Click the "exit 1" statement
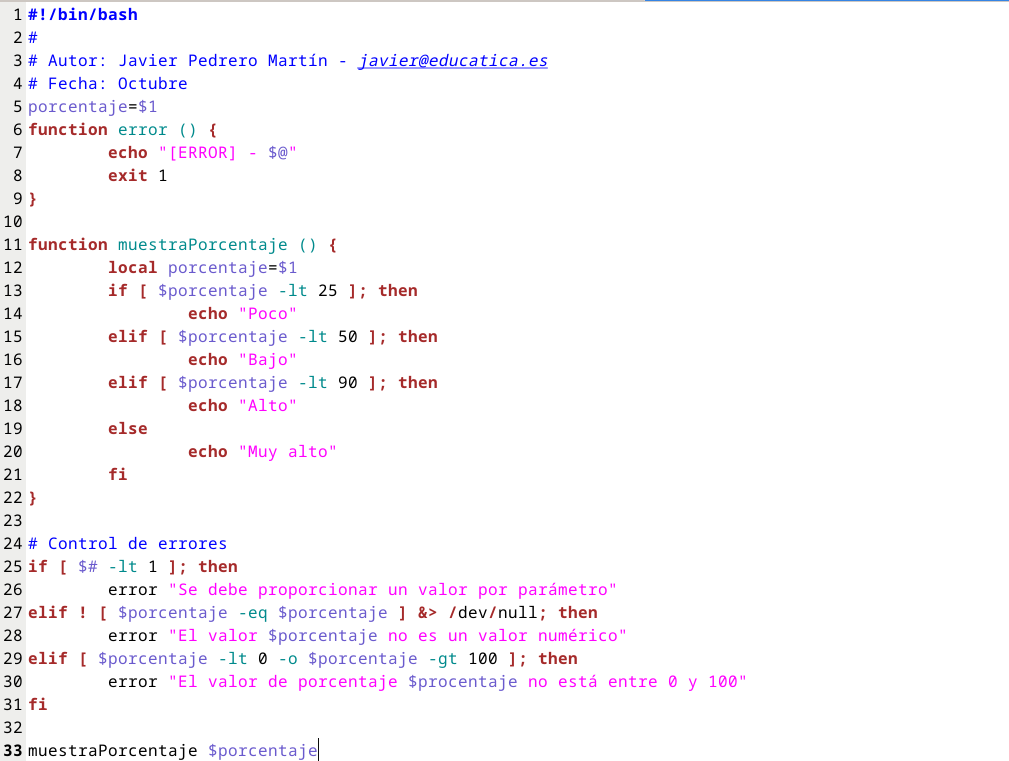Screen dimensions: 1009x761 137,176
